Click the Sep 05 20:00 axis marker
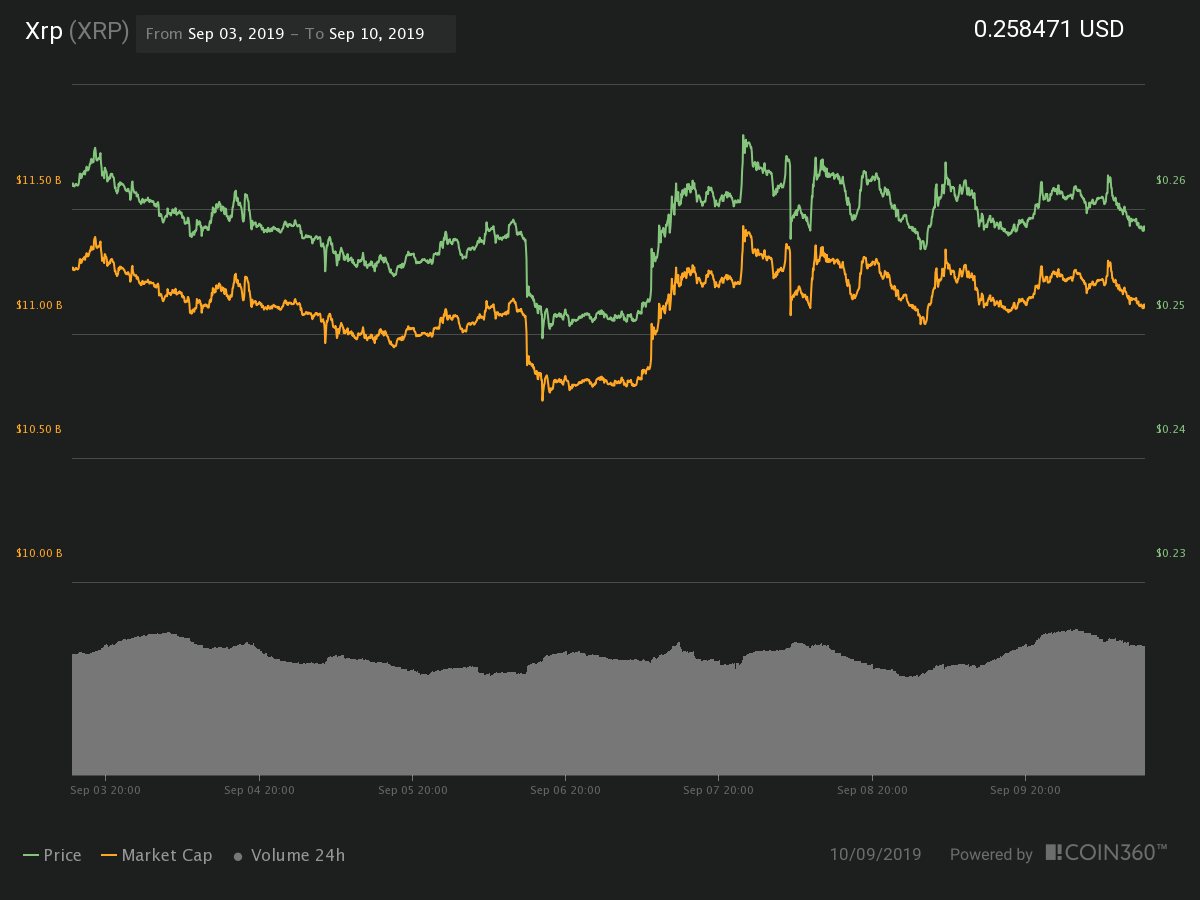The image size is (1200, 900). pyautogui.click(x=412, y=790)
